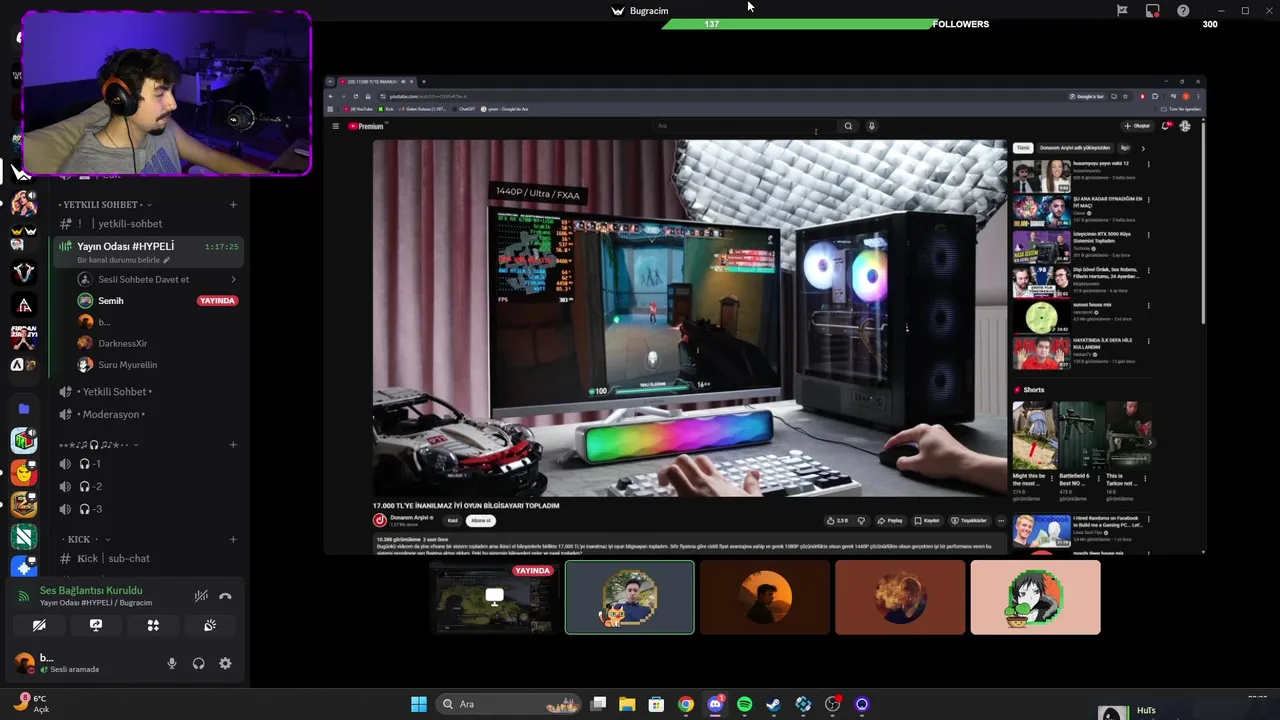Click the YouTube Kaydet save button

[x=926, y=520]
